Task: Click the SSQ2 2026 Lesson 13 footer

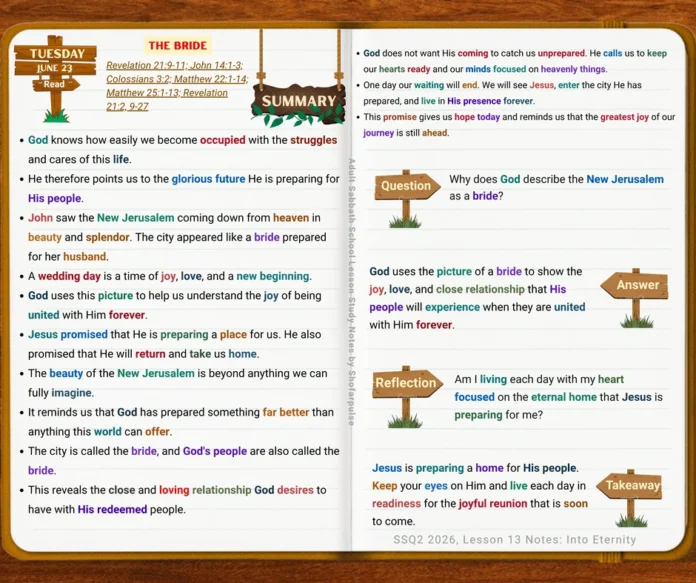Action: (514, 539)
